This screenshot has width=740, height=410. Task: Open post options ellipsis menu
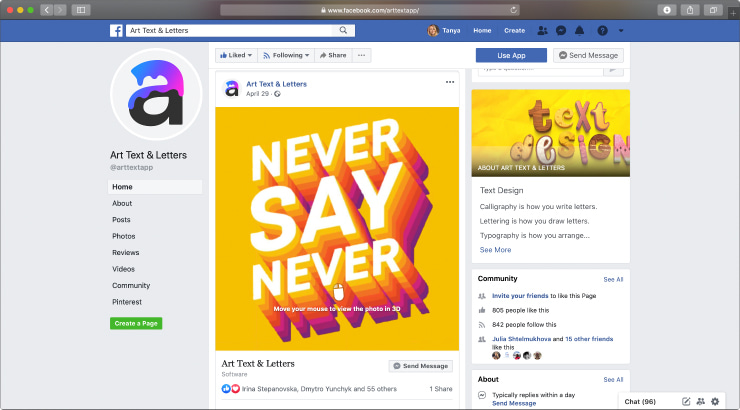pyautogui.click(x=450, y=82)
